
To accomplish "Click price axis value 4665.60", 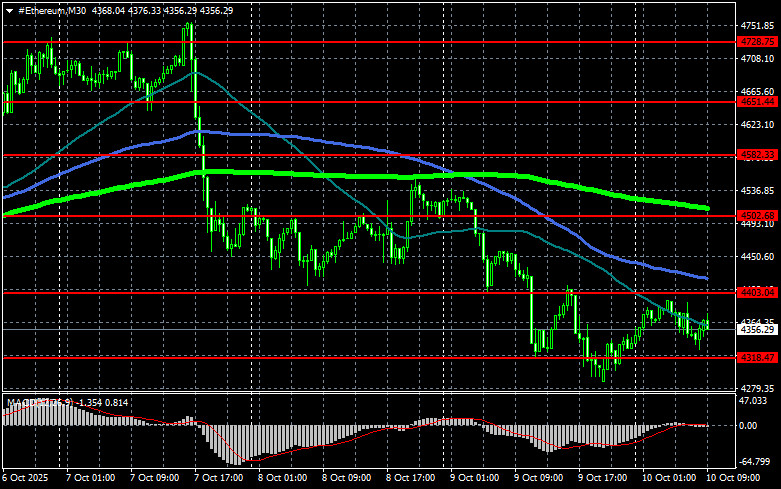I will (757, 92).
